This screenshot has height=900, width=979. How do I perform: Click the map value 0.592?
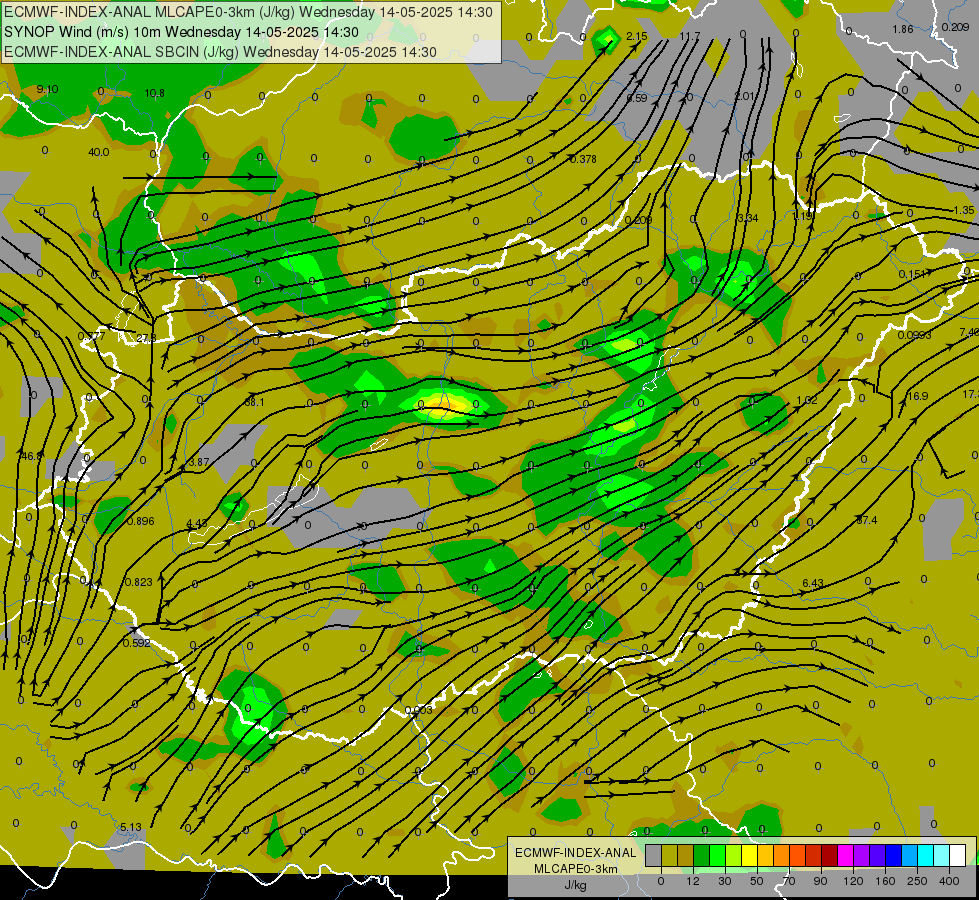pos(137,643)
